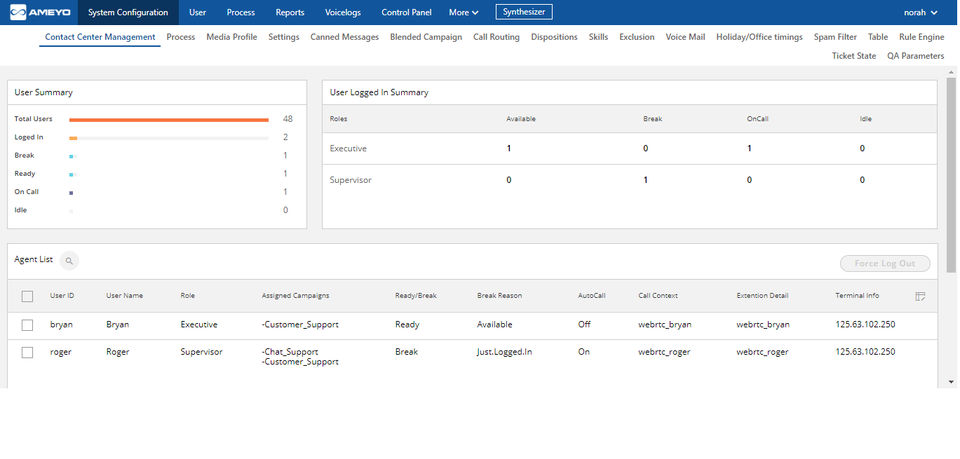Go to the QA Parameters tab
The height and width of the screenshot is (459, 960).
tap(915, 56)
